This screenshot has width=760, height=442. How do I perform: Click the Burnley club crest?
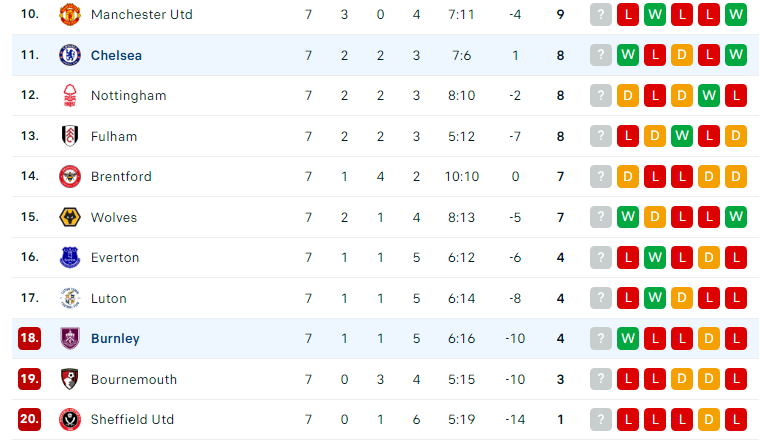pyautogui.click(x=70, y=338)
